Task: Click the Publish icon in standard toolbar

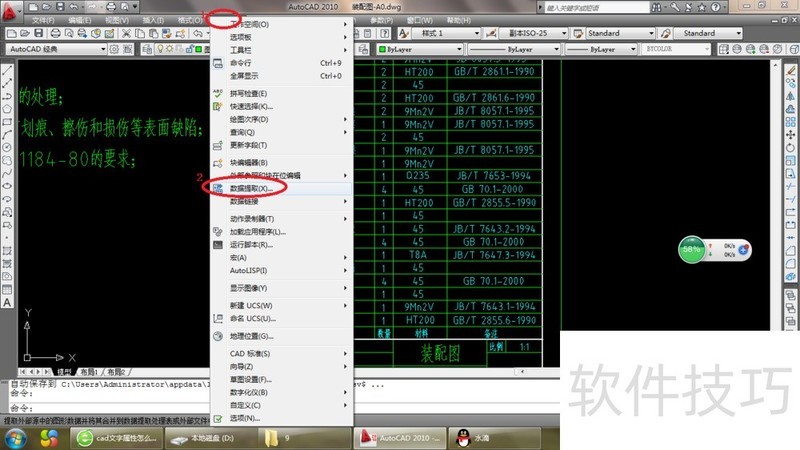Action: pos(82,34)
